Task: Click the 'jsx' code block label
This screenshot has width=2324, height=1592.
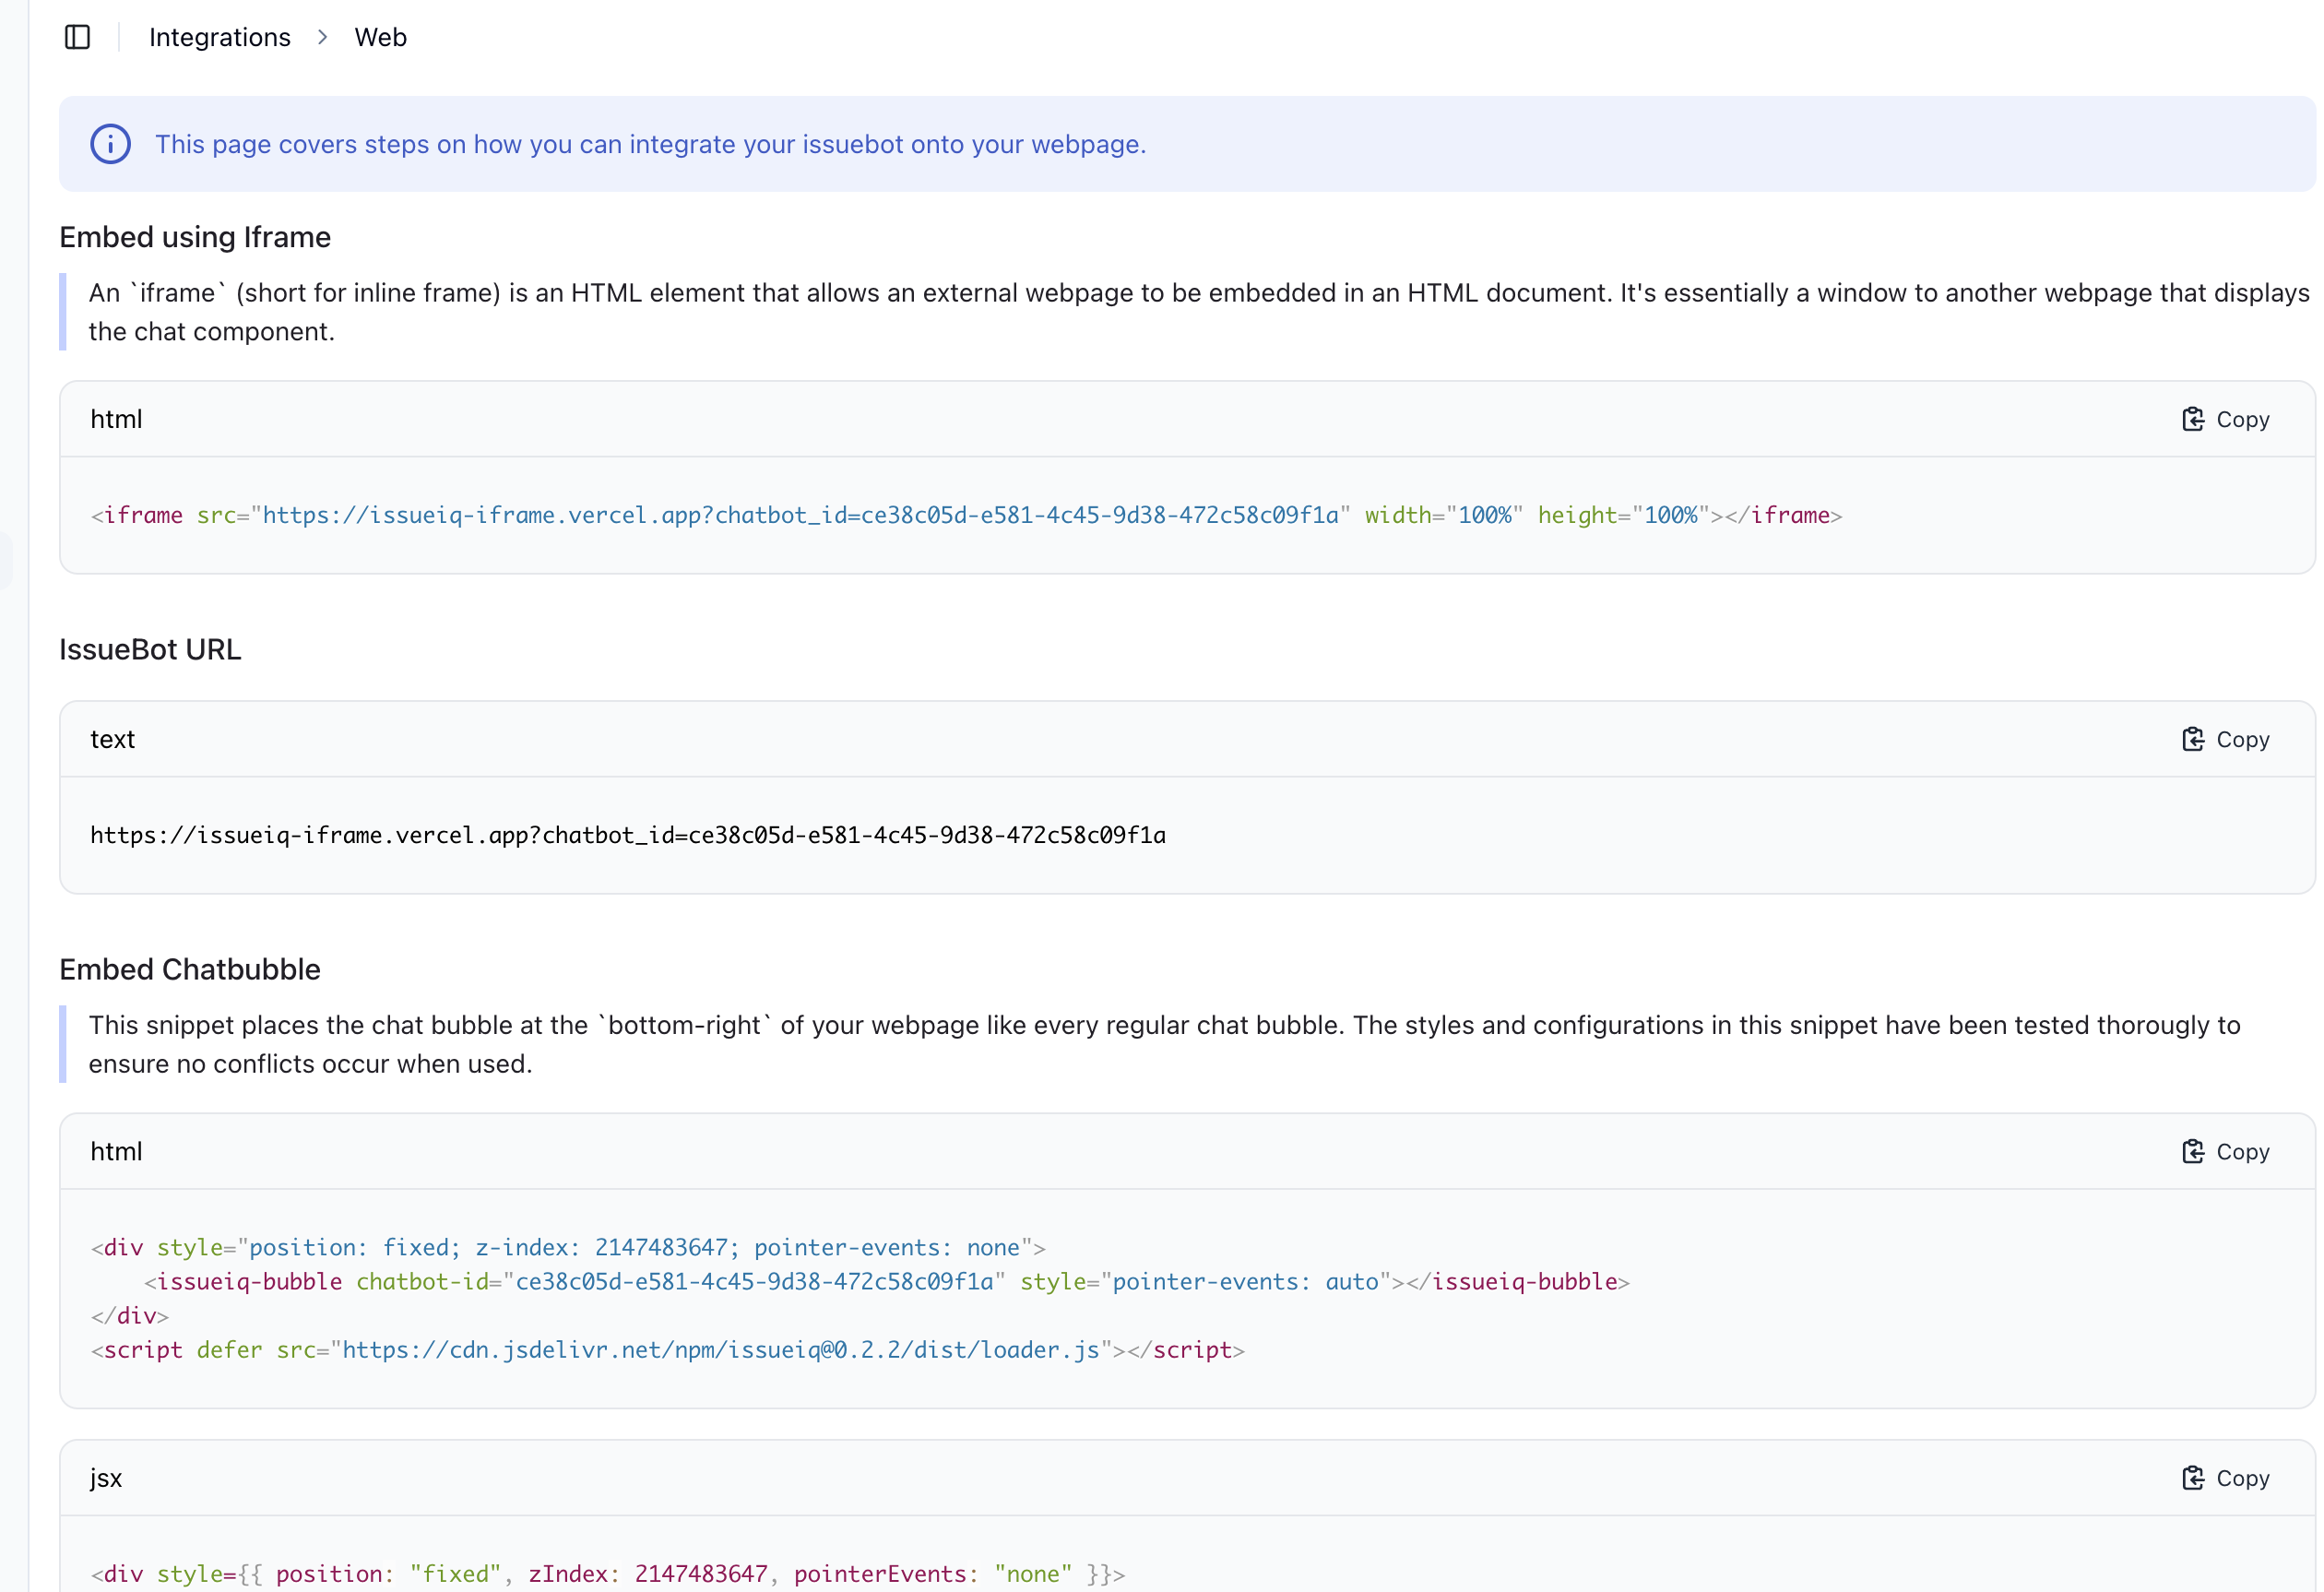Action: [106, 1478]
